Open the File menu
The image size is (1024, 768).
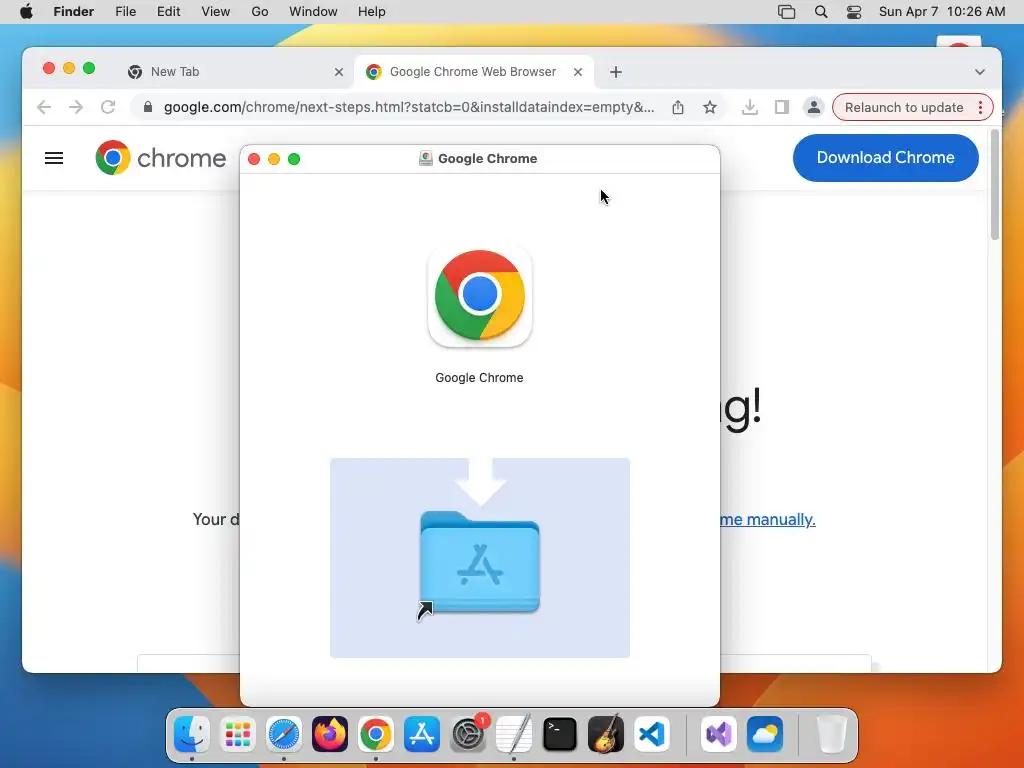[x=125, y=12]
